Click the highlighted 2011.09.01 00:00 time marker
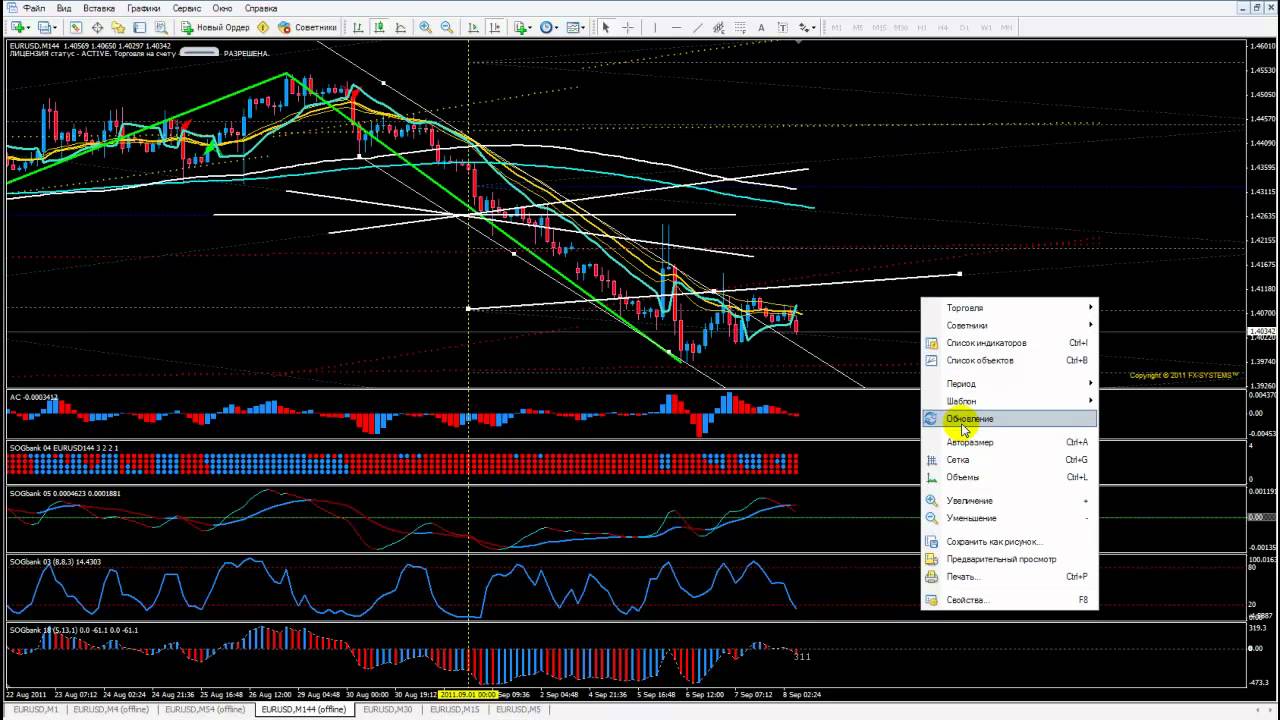Image resolution: width=1280 pixels, height=720 pixels. [x=469, y=694]
